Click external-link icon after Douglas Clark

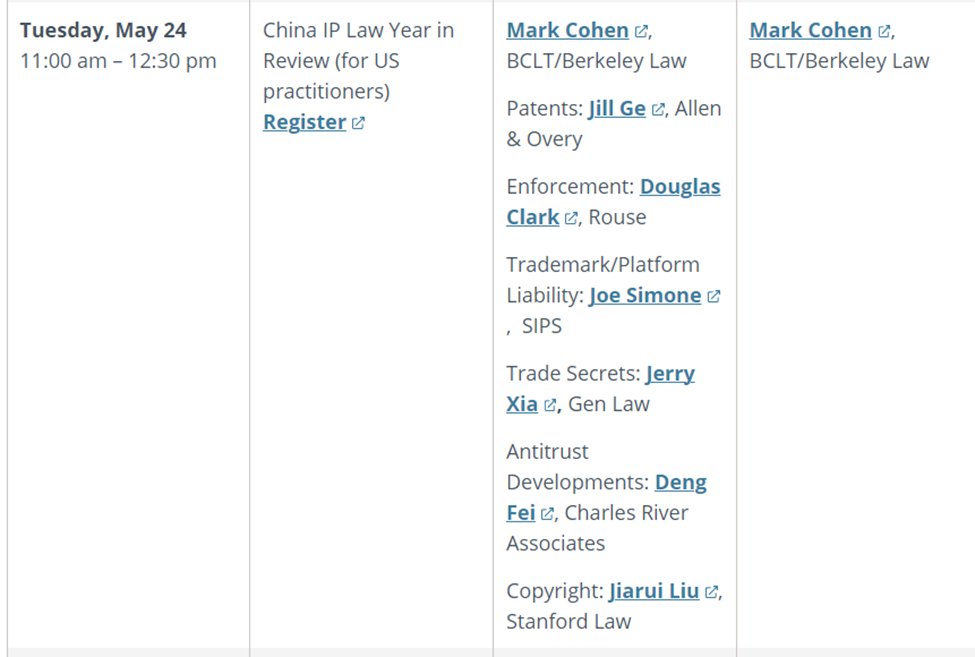[x=571, y=218]
